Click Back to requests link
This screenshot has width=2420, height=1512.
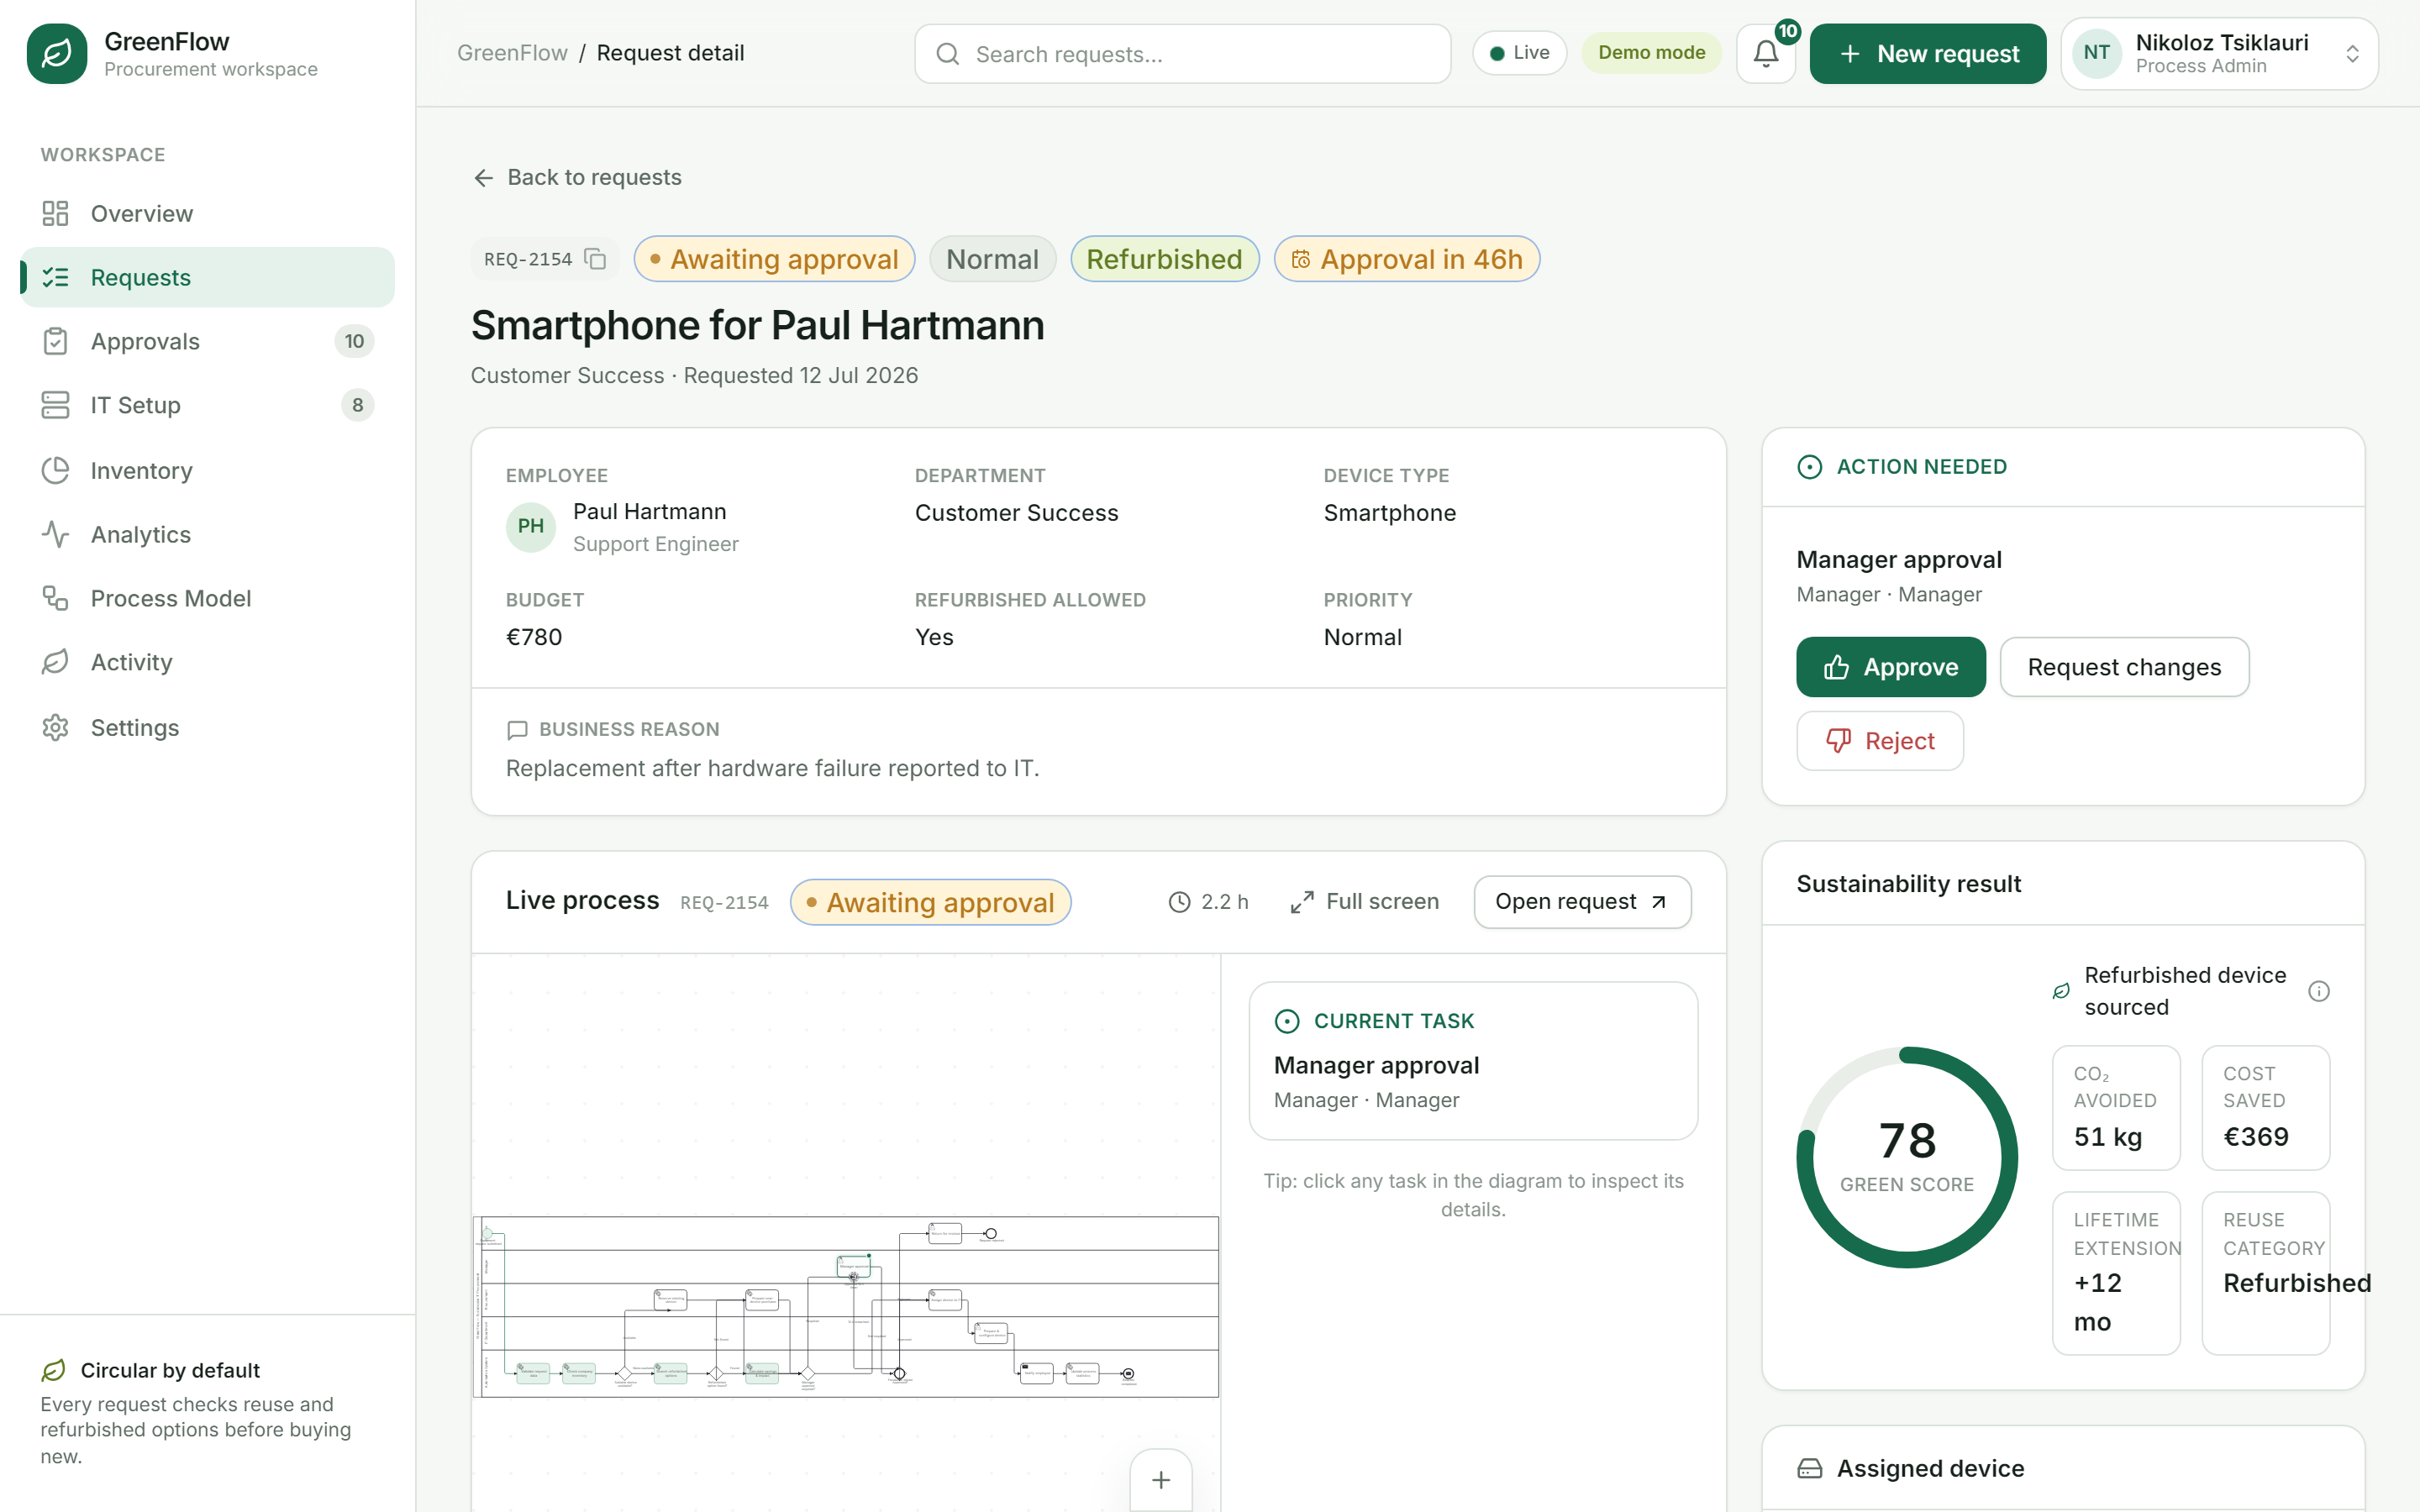click(577, 178)
